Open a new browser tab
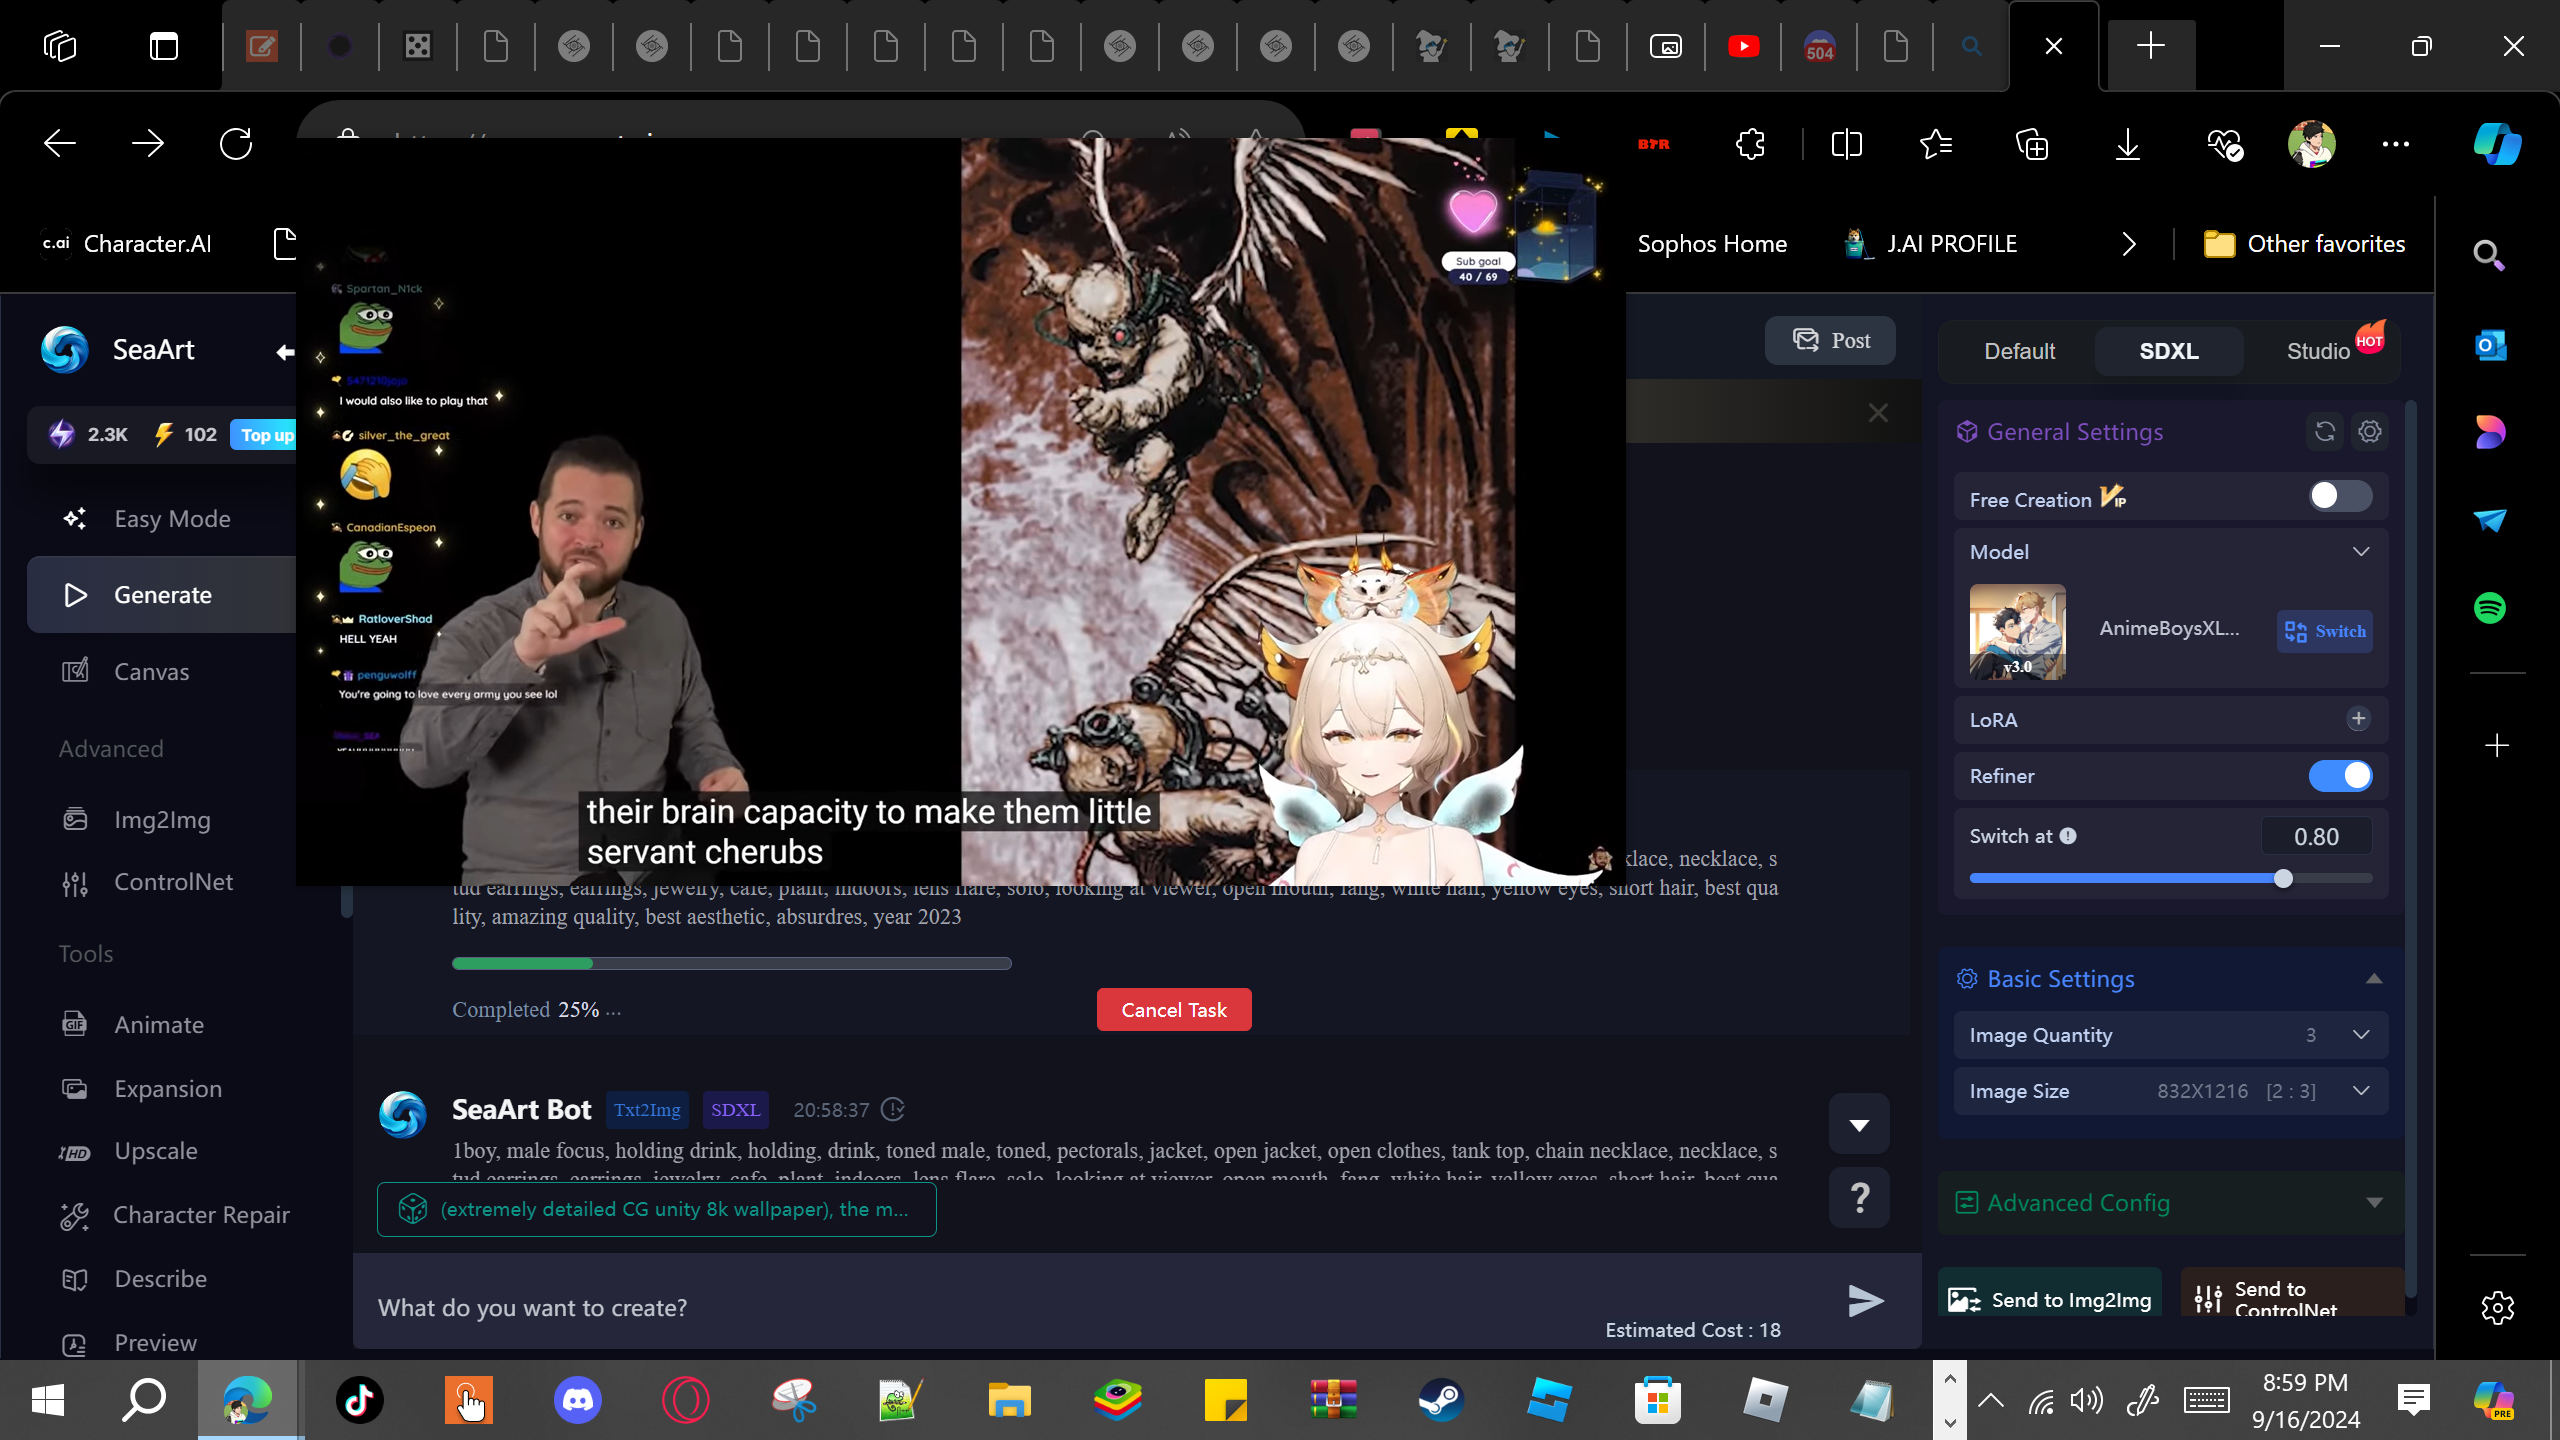Screen dimensions: 2560x1440 (2150, 46)
